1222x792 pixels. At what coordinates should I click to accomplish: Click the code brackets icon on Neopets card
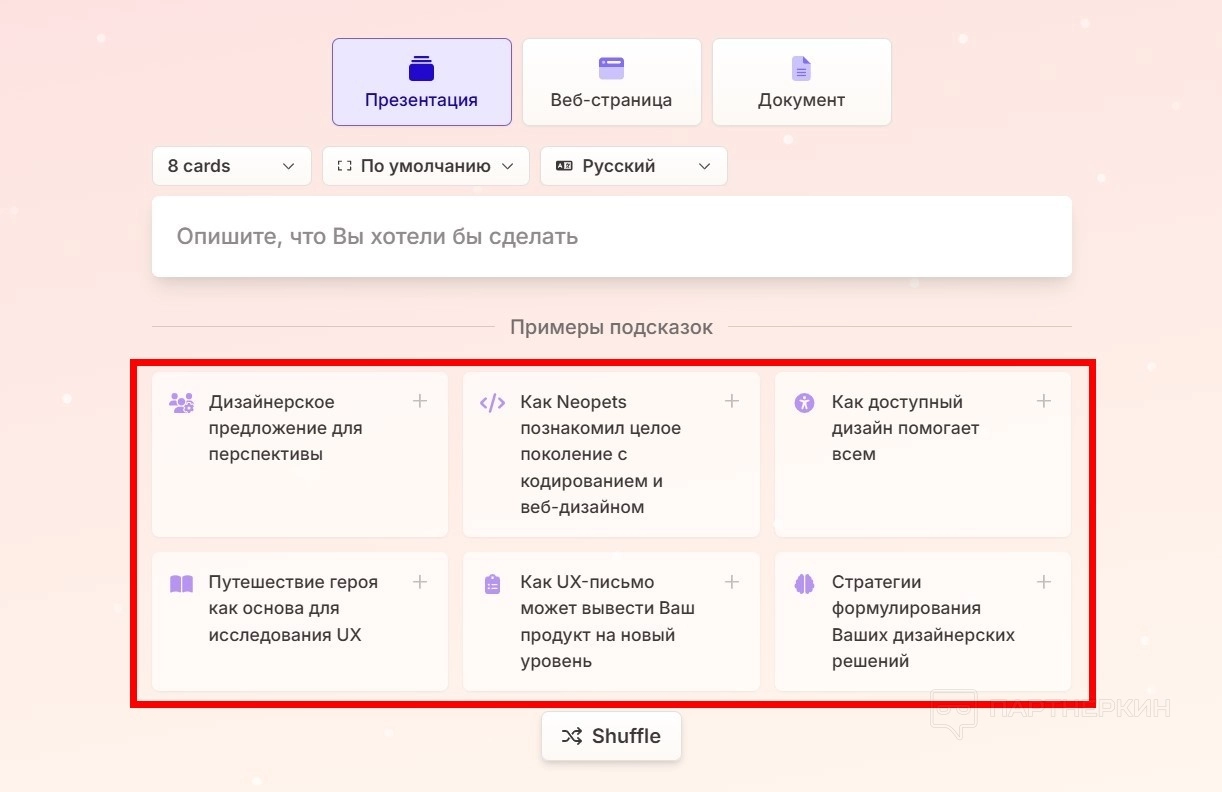click(492, 403)
